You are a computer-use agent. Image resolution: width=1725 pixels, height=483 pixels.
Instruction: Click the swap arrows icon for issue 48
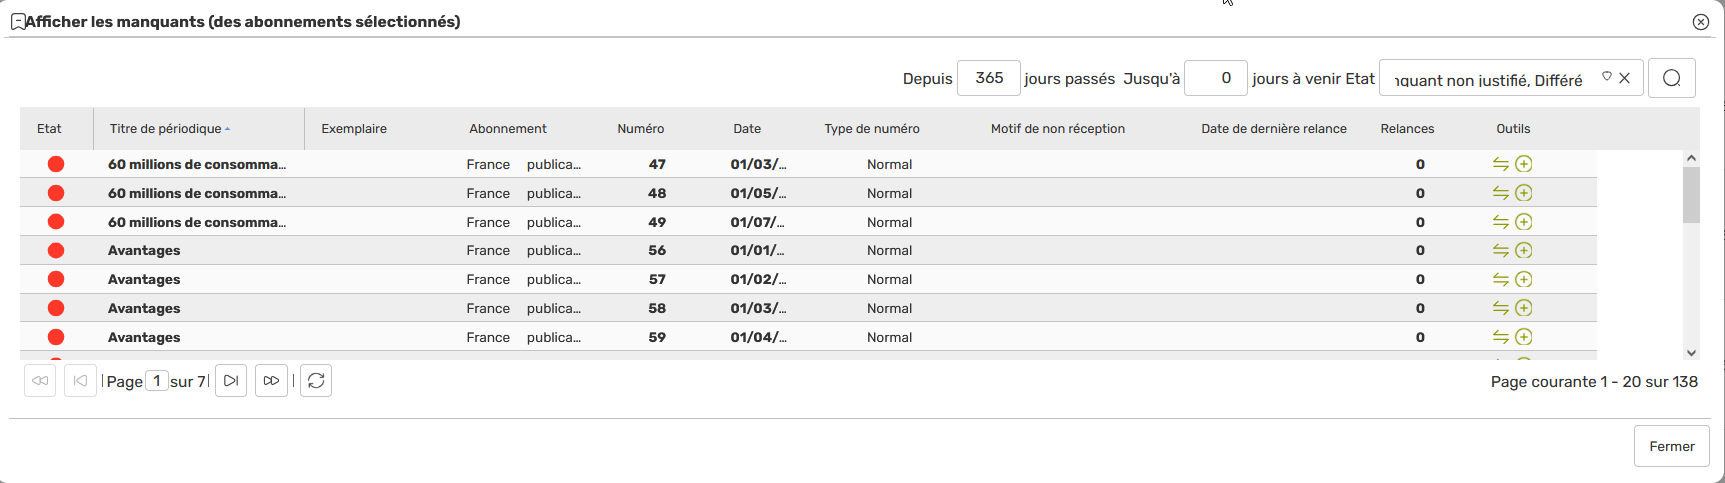1500,193
